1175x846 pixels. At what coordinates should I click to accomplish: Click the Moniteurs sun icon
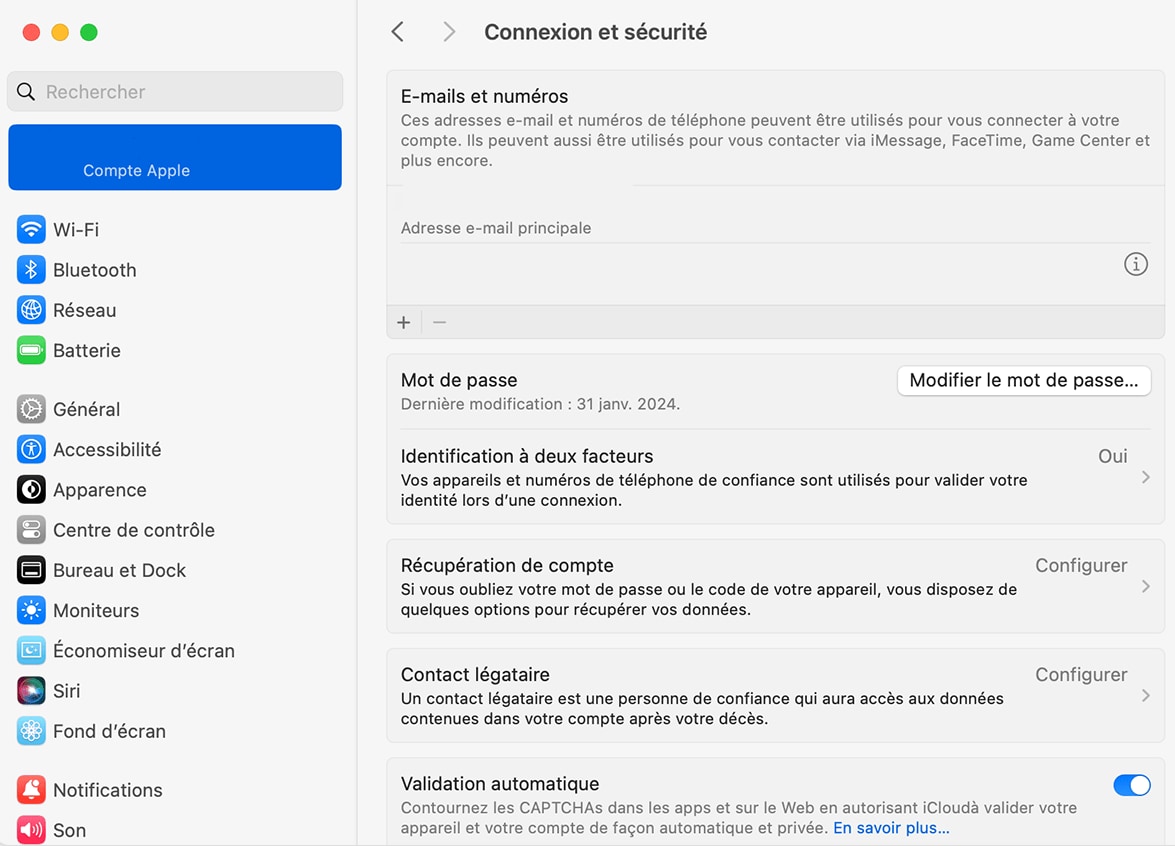click(x=31, y=611)
